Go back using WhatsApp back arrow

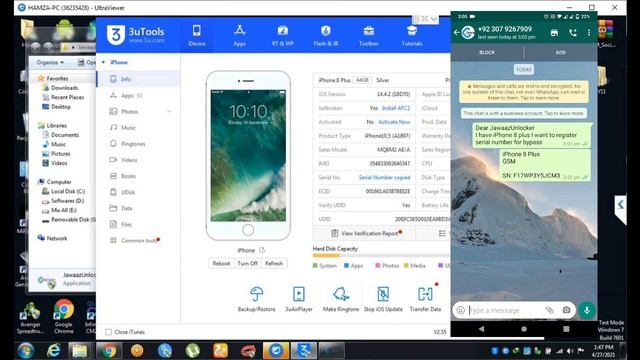(x=457, y=32)
